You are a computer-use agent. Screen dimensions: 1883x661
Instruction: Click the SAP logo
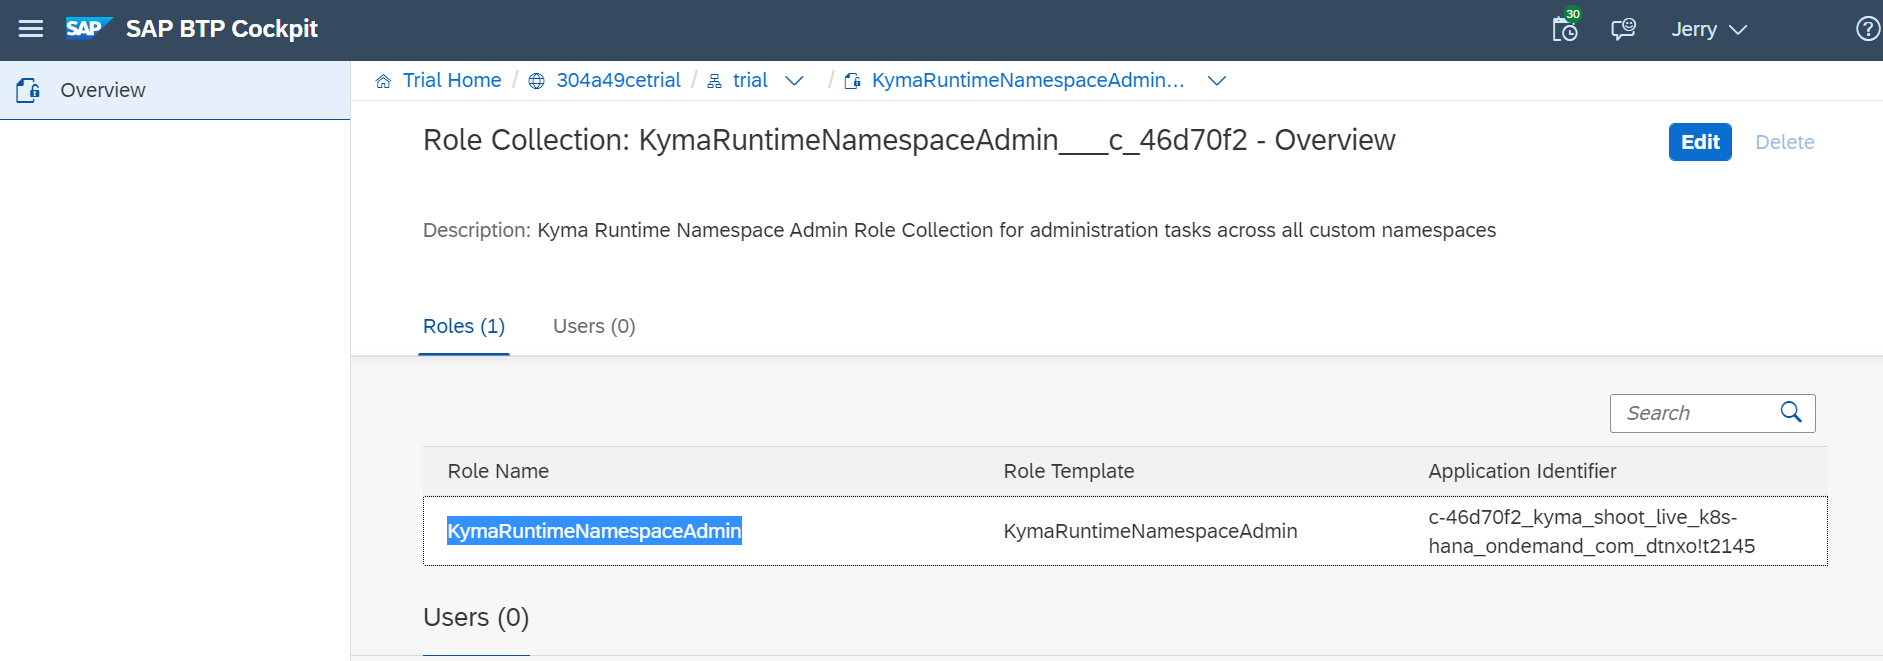tap(88, 28)
